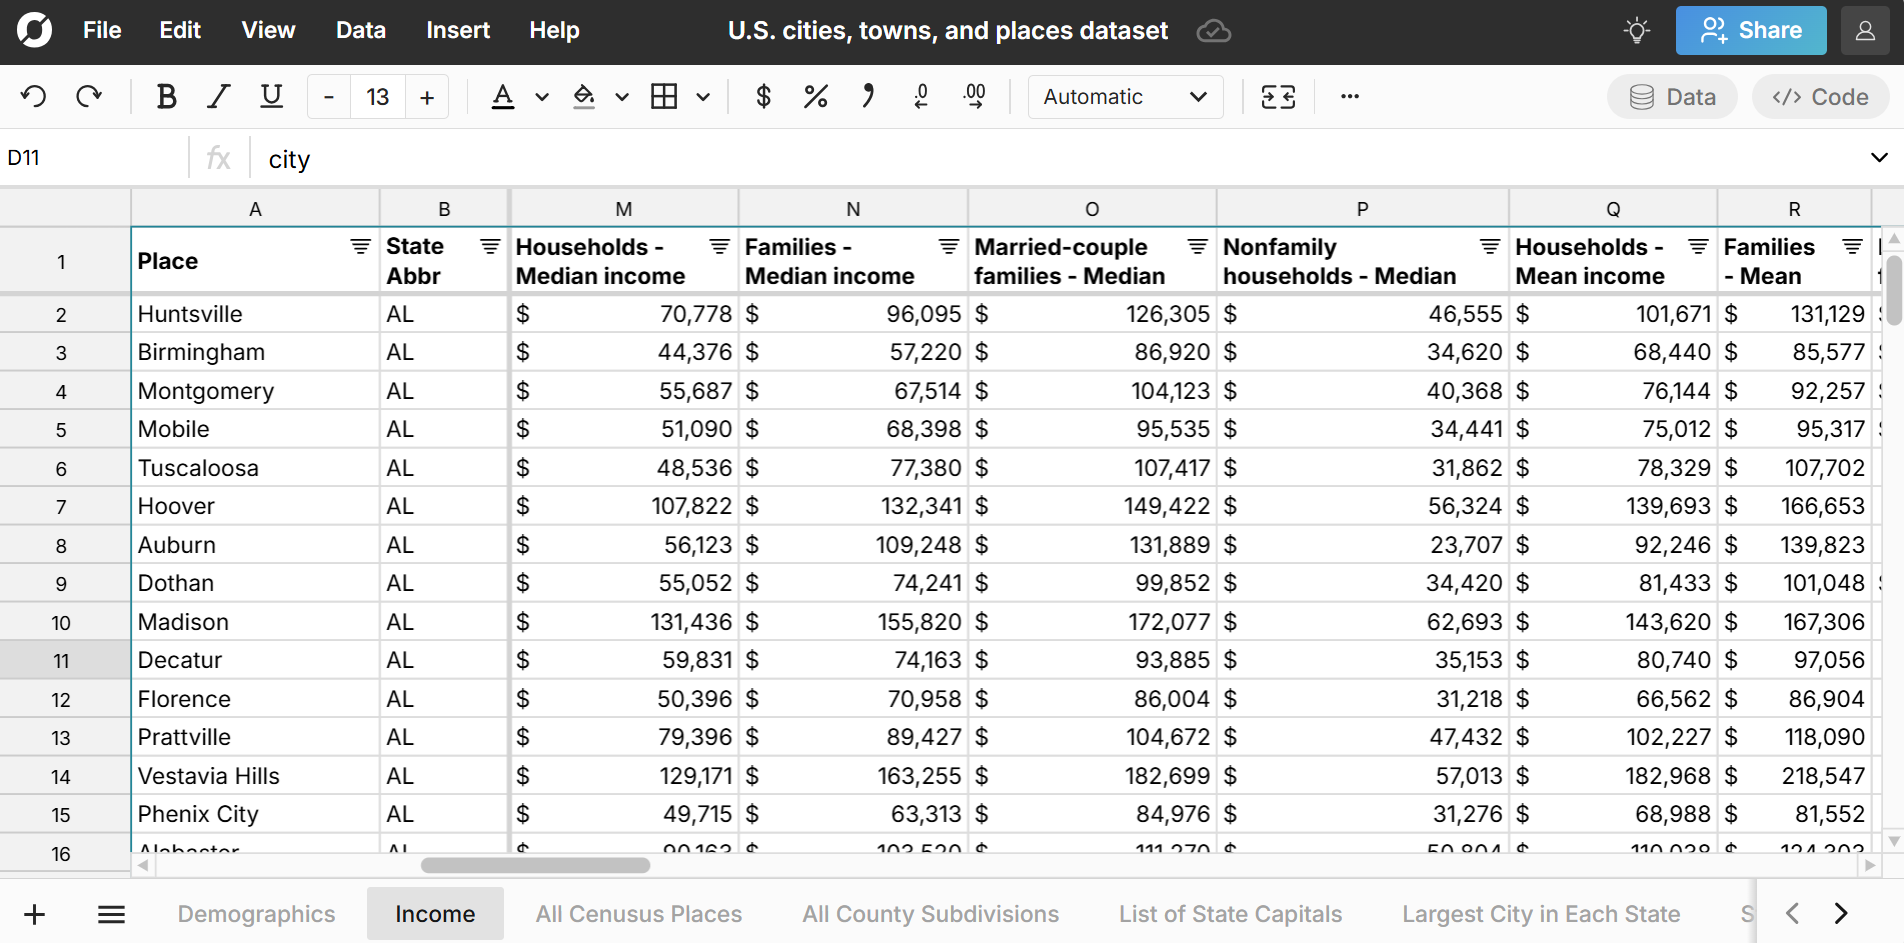Apply currency format with the dollar sign icon
The width and height of the screenshot is (1904, 943).
(x=763, y=96)
